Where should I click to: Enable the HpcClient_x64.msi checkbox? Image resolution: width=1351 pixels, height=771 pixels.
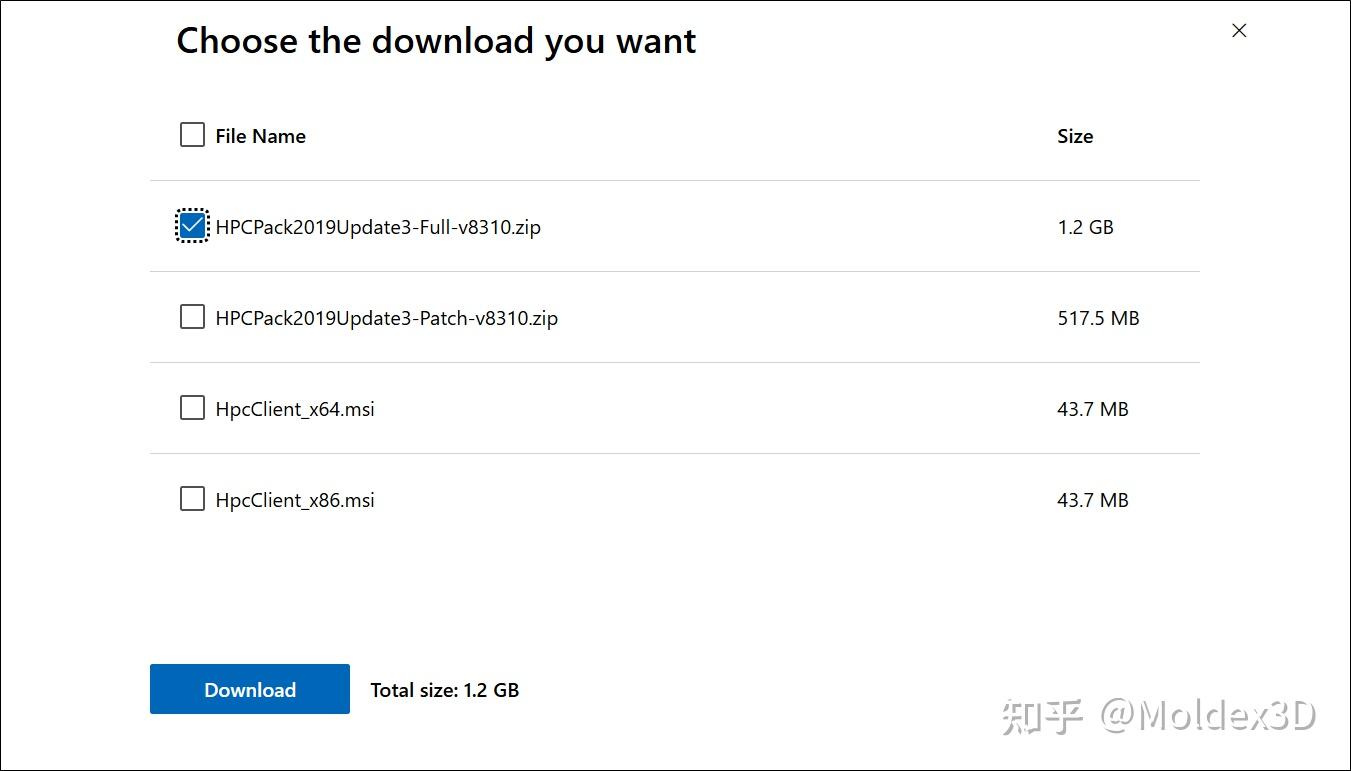(192, 408)
